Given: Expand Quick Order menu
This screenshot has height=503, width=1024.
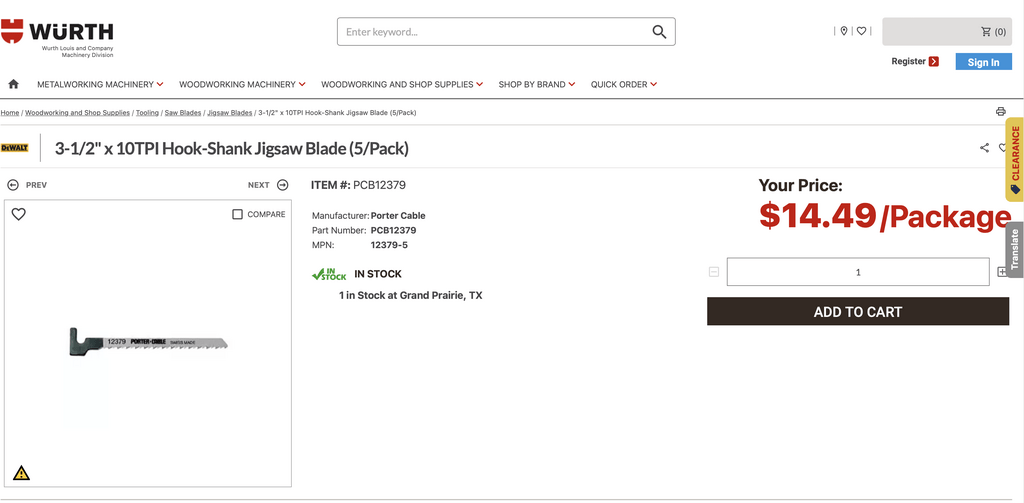Looking at the screenshot, I should (x=624, y=84).
